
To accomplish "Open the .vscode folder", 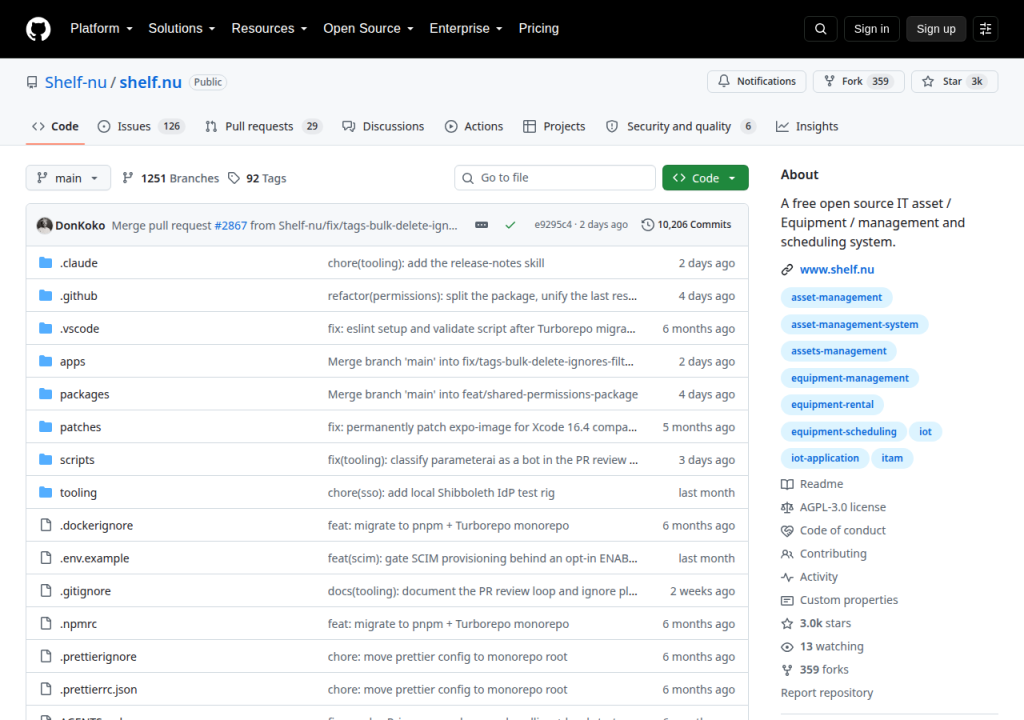I will (x=80, y=328).
